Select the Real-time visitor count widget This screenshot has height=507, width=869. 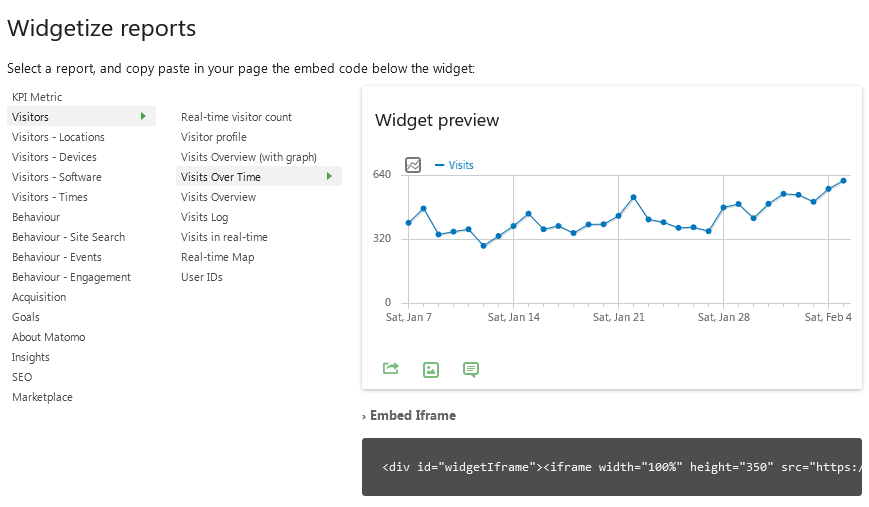[x=236, y=117]
